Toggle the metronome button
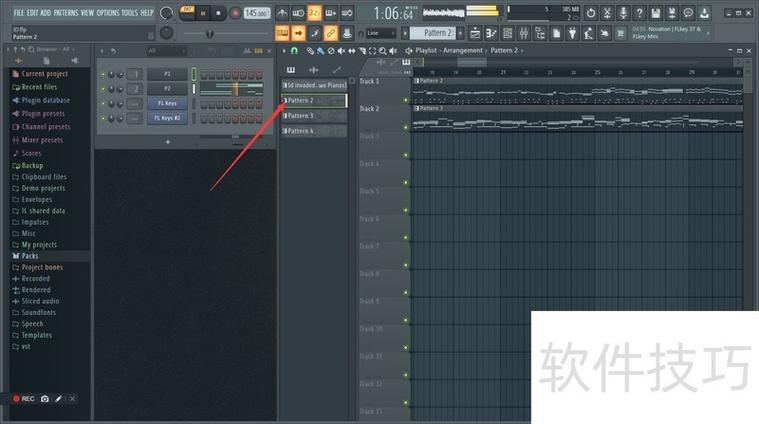This screenshot has width=759, height=424. click(282, 13)
